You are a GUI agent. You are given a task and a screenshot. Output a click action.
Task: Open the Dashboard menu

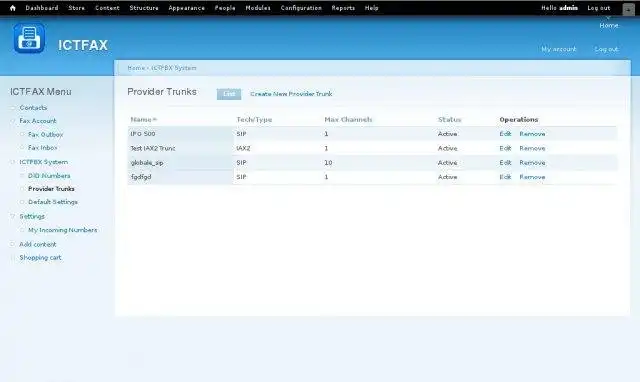(42, 8)
